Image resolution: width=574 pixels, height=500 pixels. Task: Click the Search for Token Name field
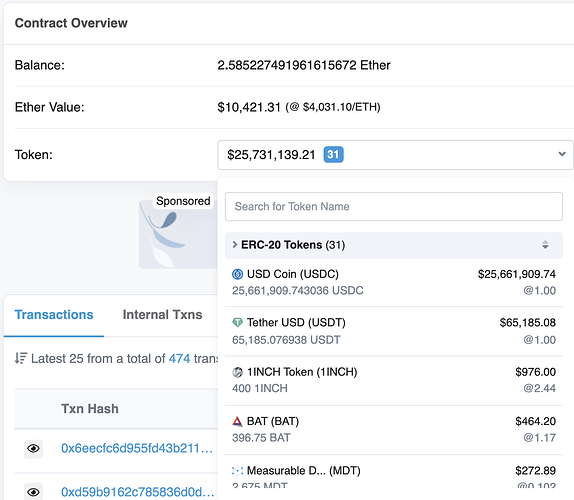click(x=394, y=206)
